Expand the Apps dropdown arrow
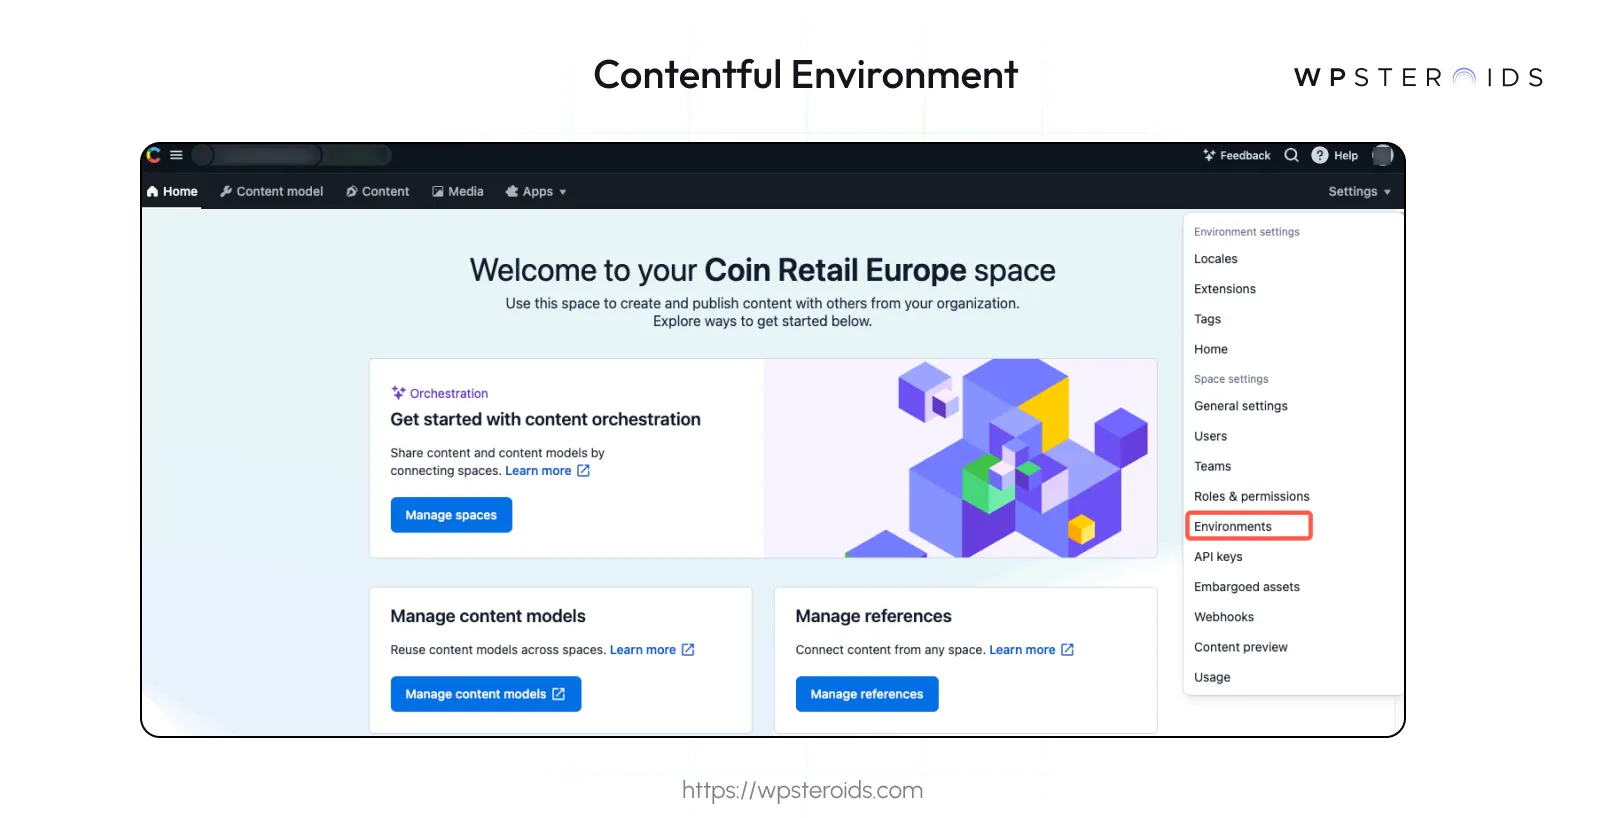The height and width of the screenshot is (818, 1612). 563,192
